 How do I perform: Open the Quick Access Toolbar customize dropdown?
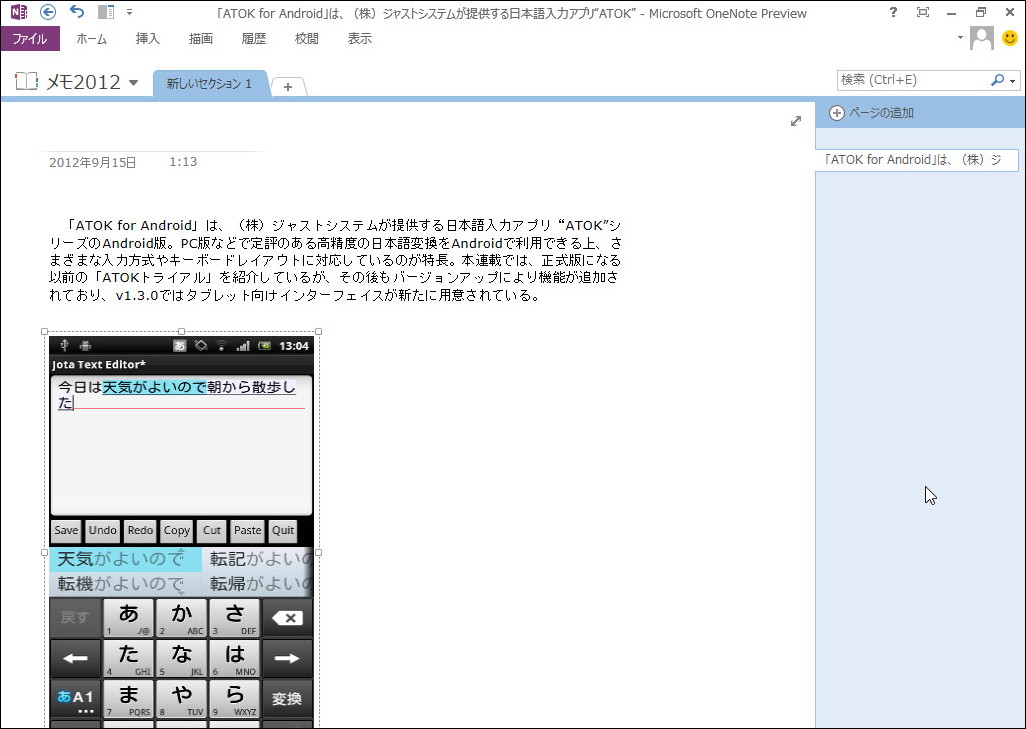click(129, 12)
